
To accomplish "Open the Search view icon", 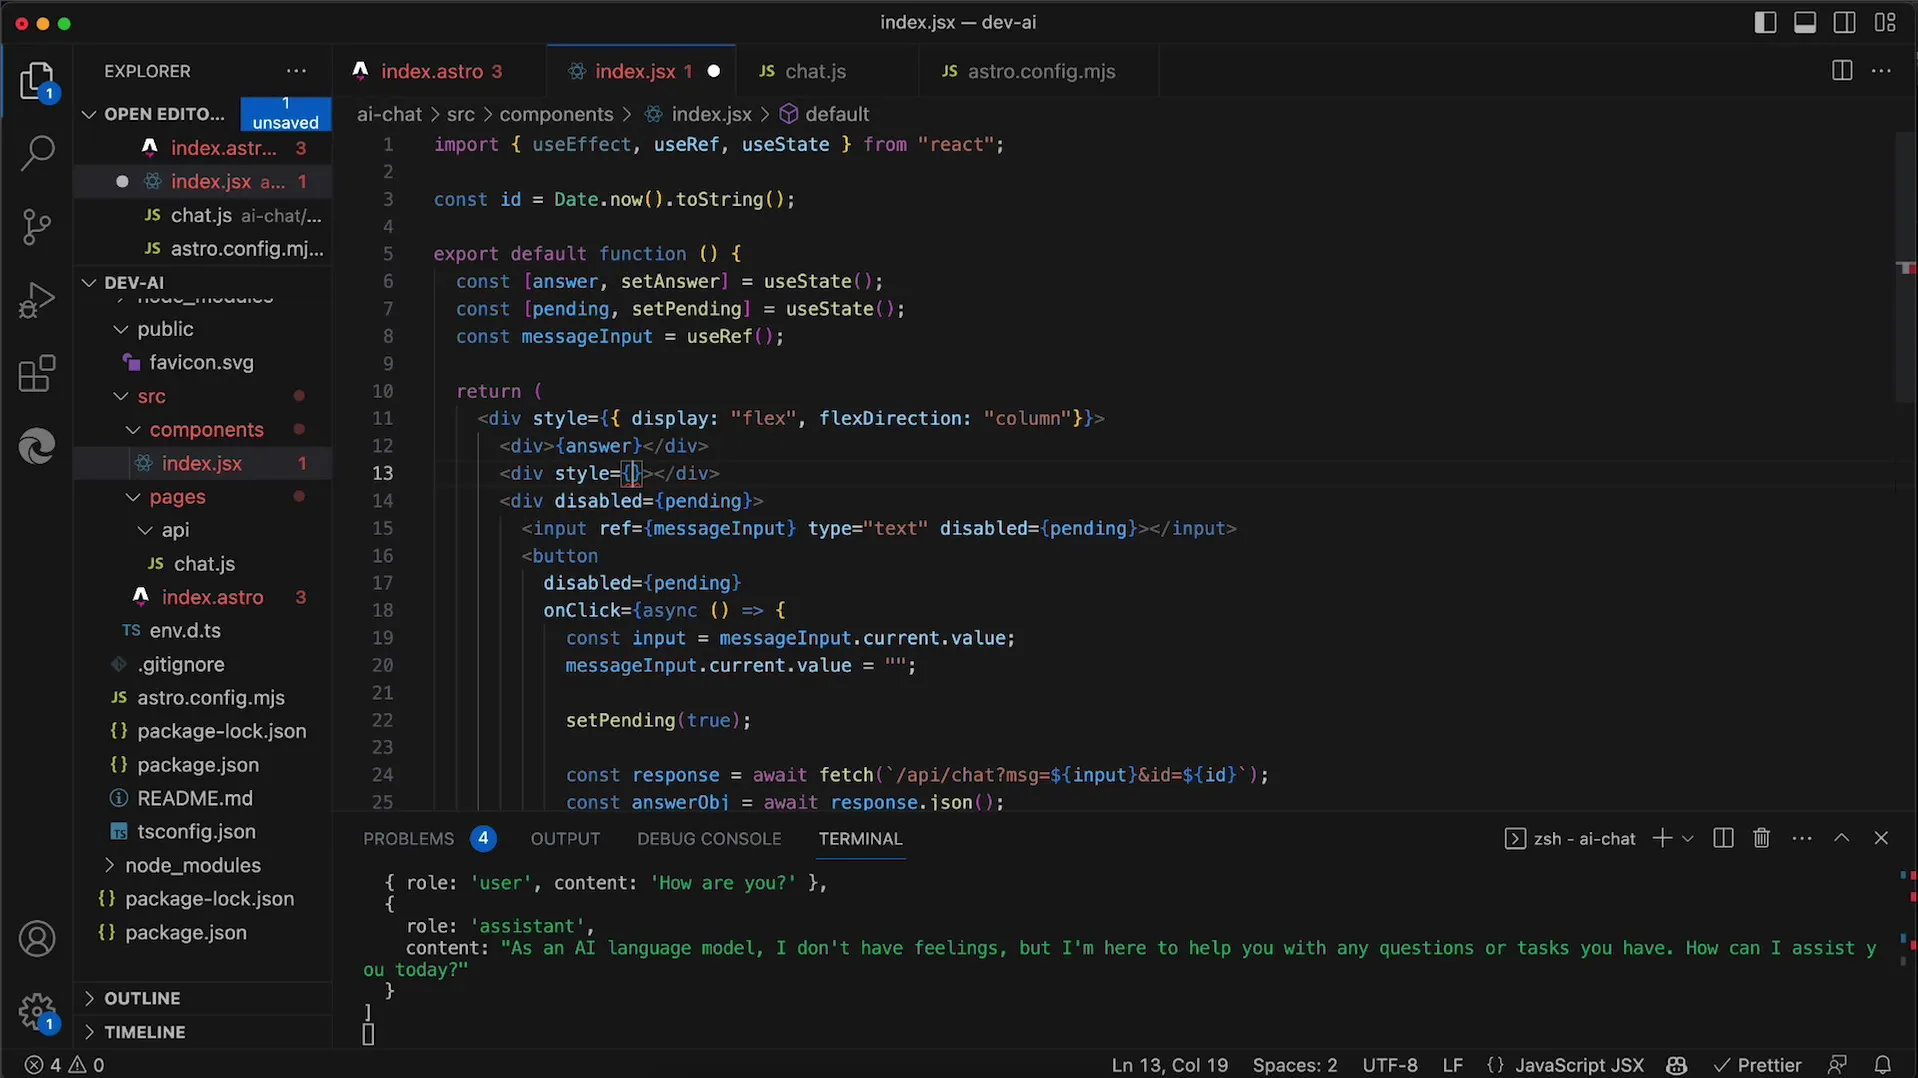I will (38, 153).
